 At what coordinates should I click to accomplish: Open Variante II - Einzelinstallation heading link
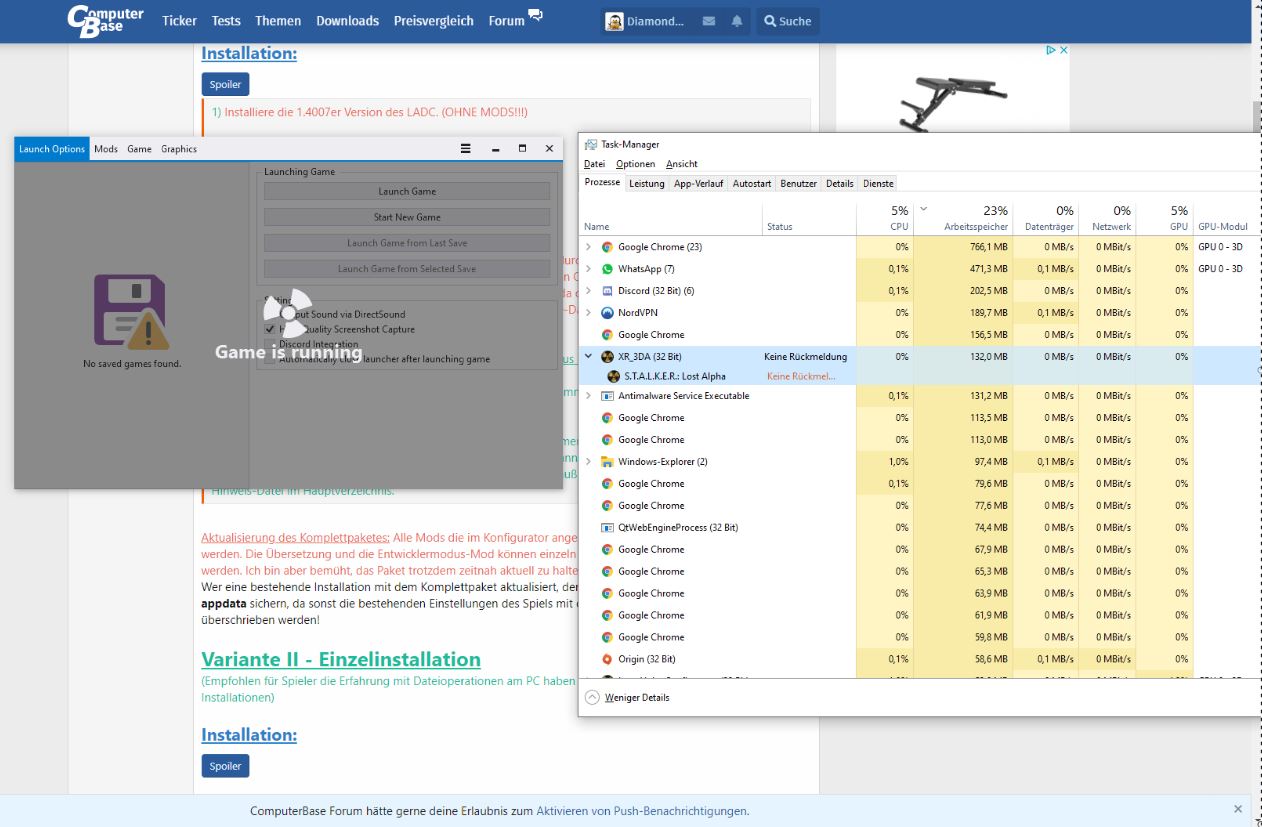341,659
